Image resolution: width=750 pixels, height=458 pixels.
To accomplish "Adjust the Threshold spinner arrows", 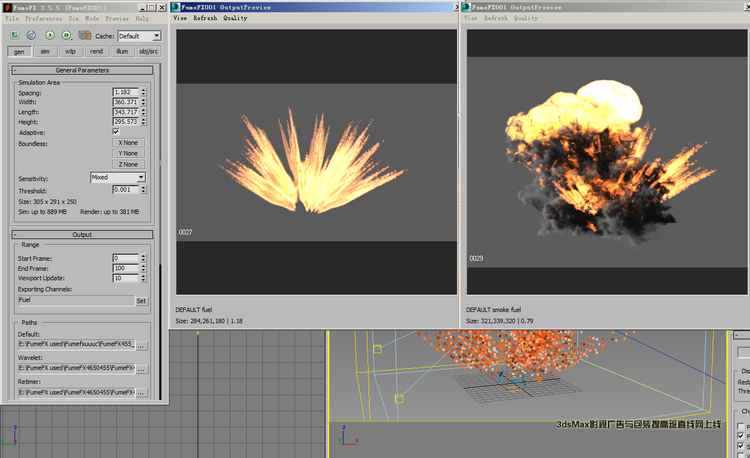I will coord(143,190).
